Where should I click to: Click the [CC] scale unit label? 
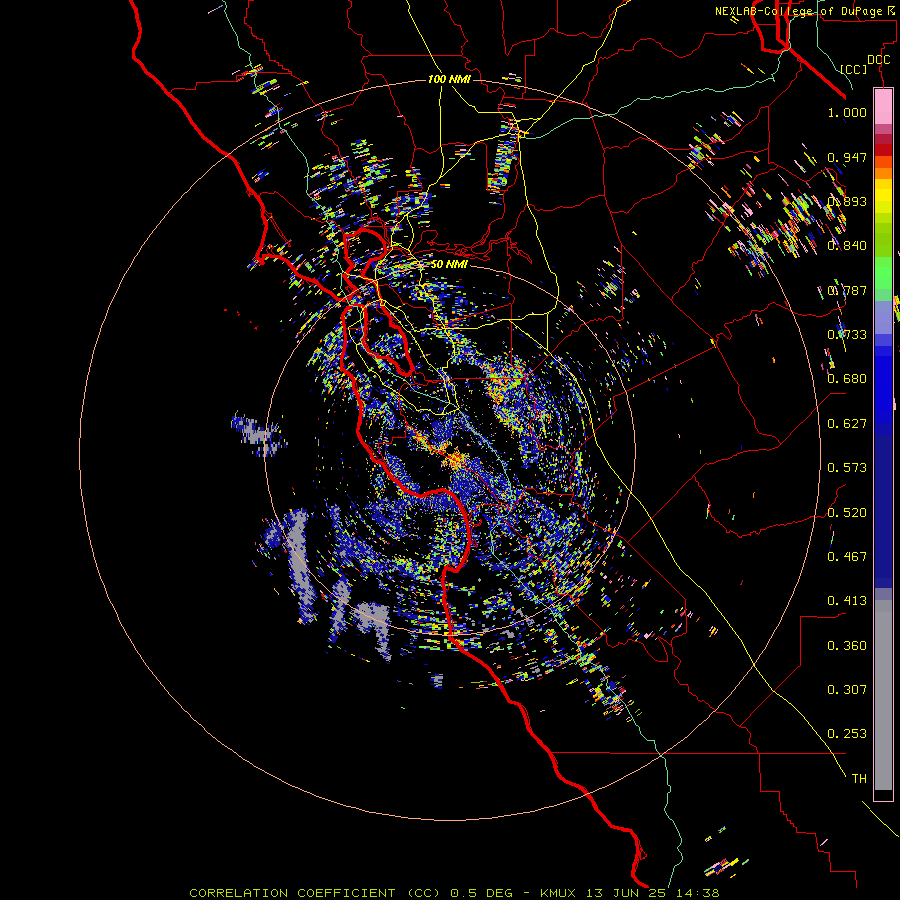coord(854,69)
